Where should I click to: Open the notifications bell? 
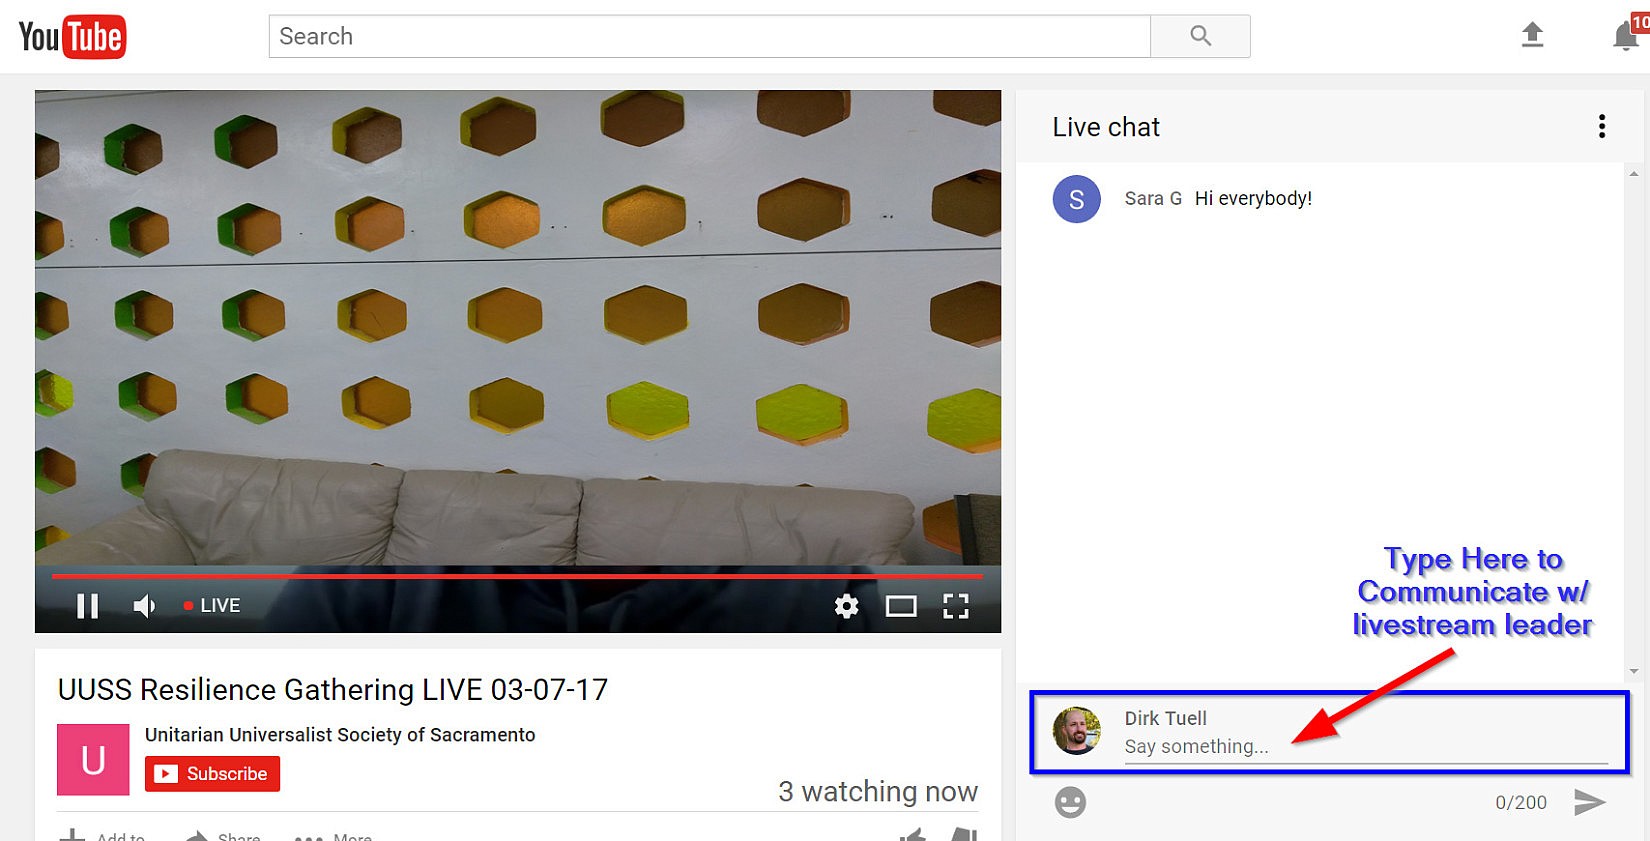(1627, 37)
